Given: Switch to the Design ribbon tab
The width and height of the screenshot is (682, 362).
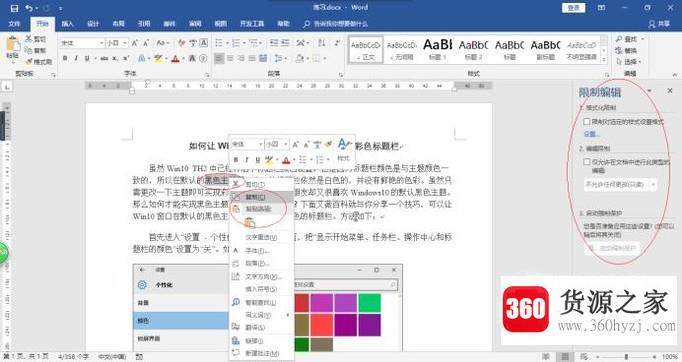Looking at the screenshot, I should (93, 24).
